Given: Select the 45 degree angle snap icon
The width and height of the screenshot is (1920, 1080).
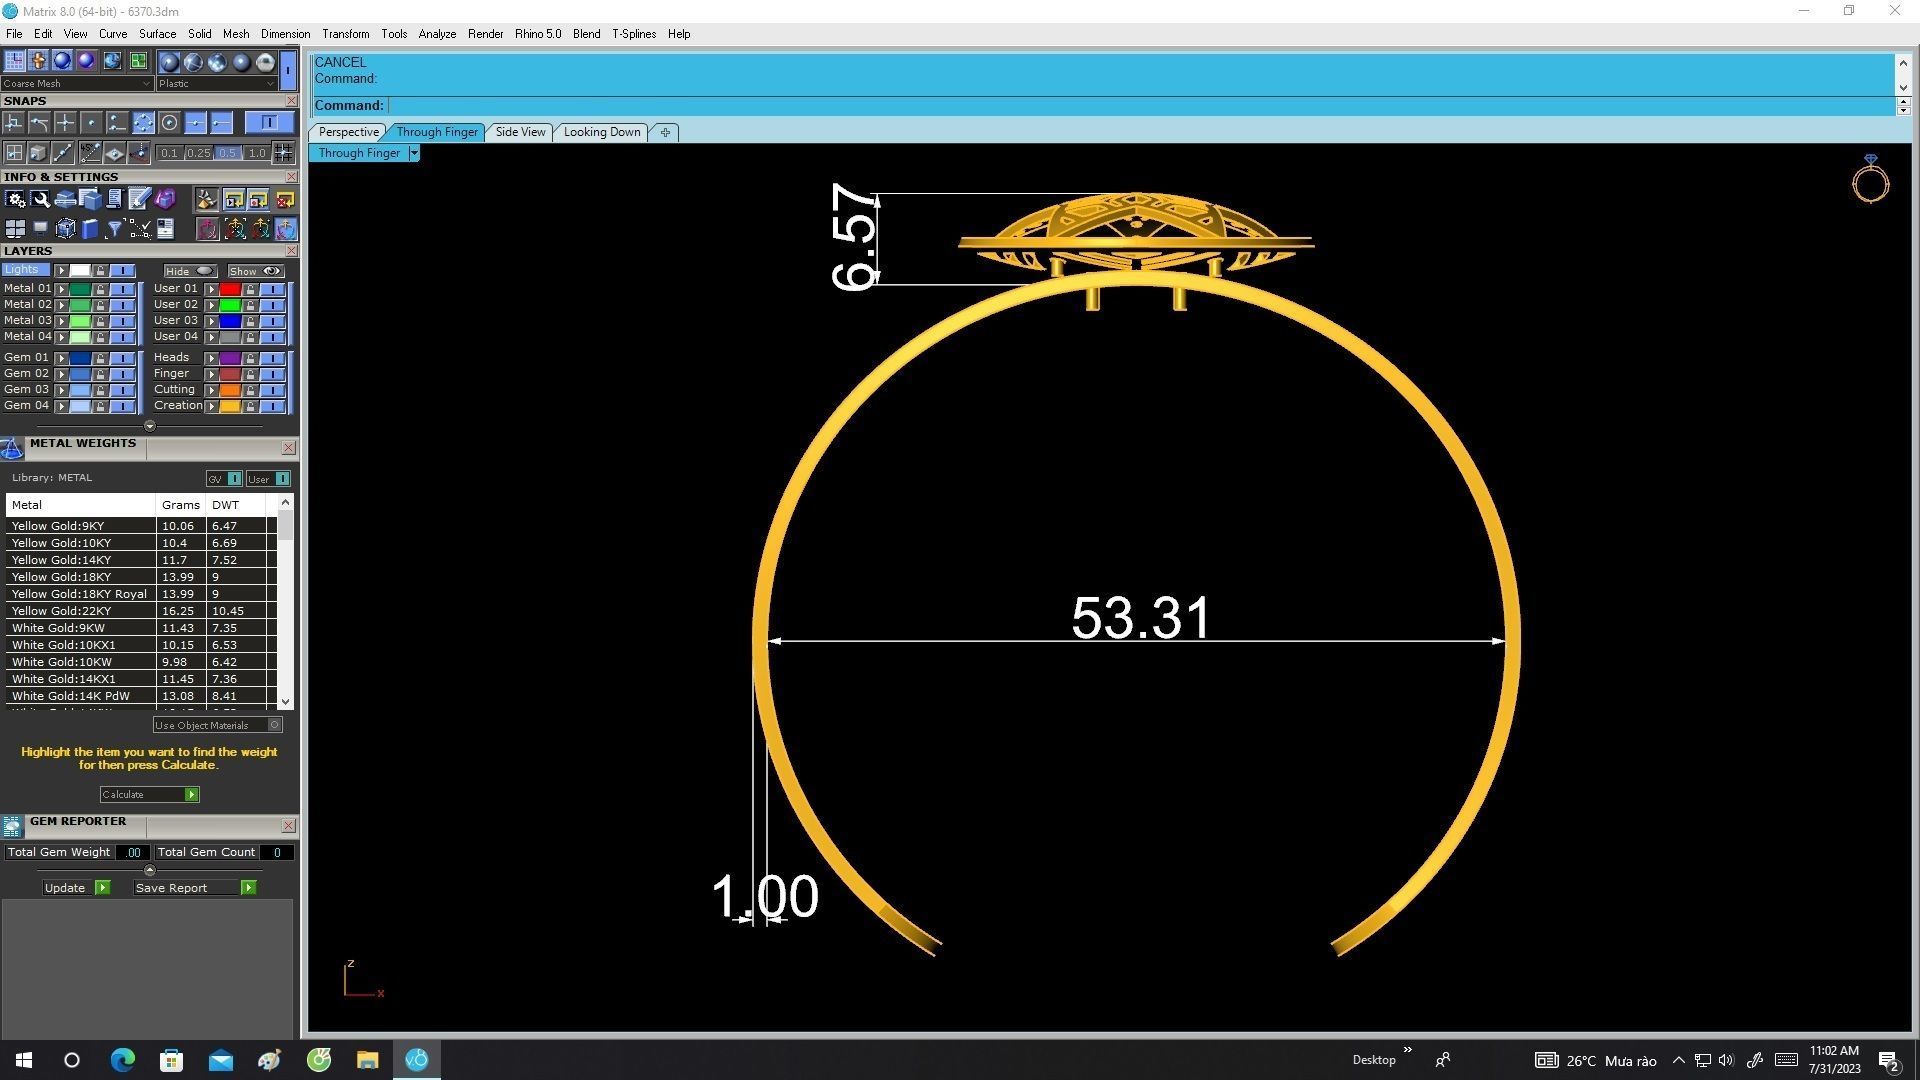Looking at the screenshot, I should tap(90, 153).
